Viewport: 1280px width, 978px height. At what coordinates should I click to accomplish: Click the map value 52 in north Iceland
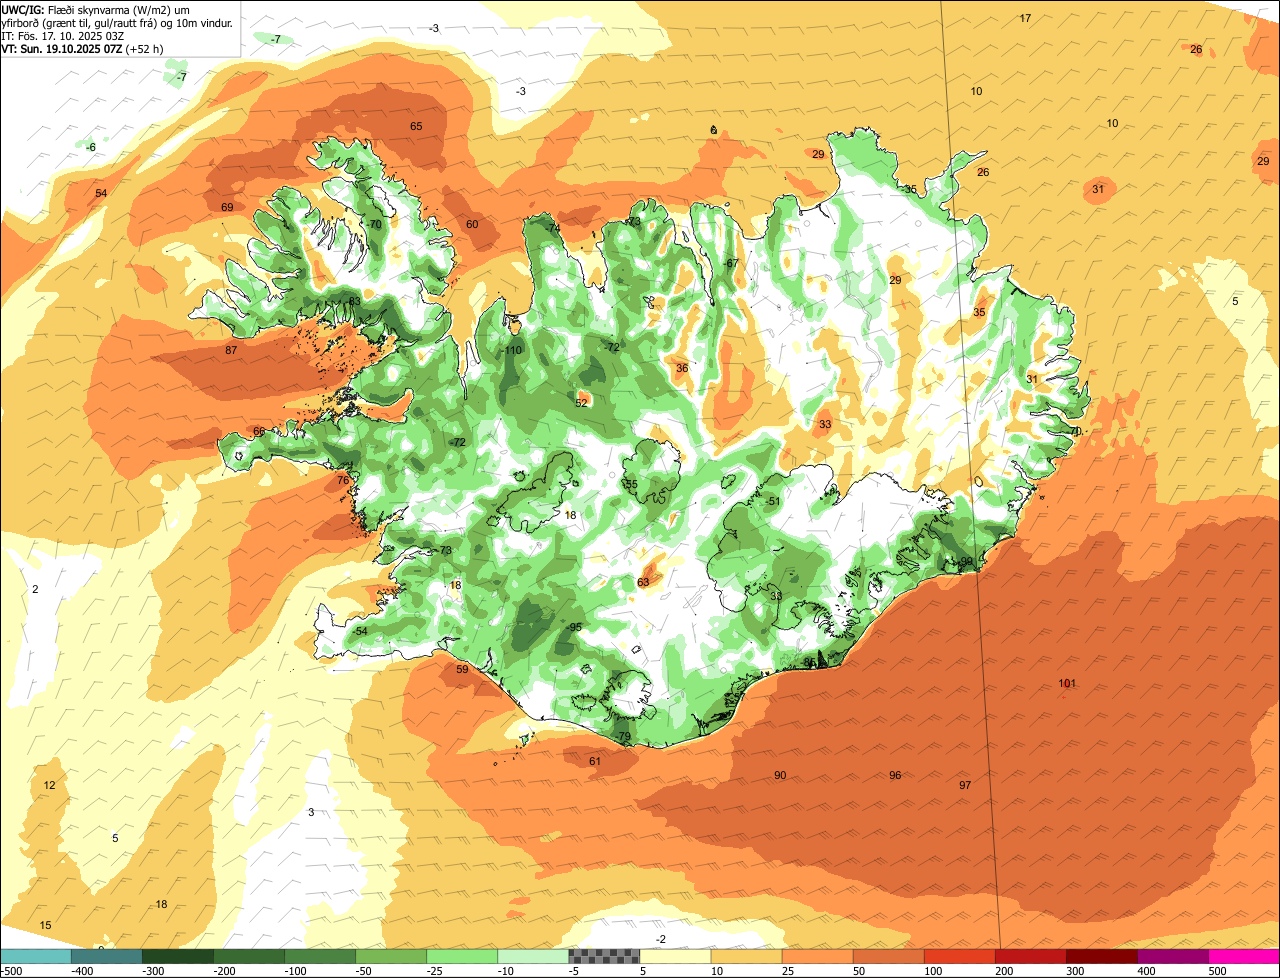581,403
